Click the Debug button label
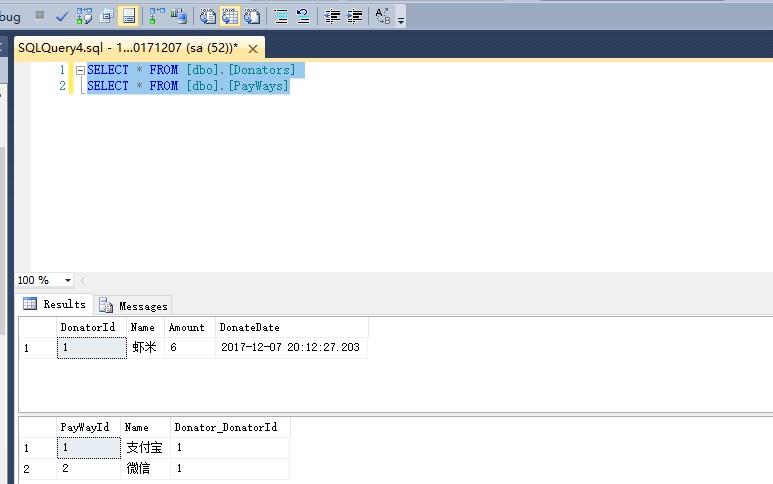The width and height of the screenshot is (773, 484). 10,18
